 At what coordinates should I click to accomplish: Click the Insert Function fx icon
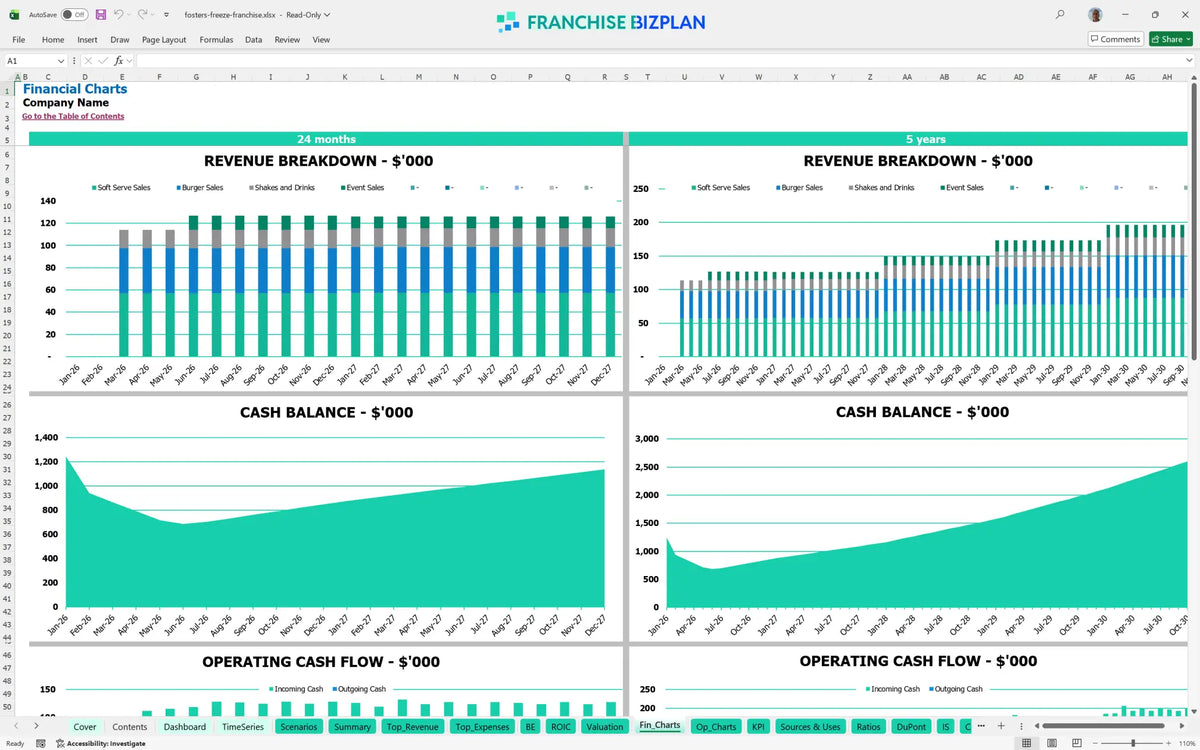pos(118,61)
